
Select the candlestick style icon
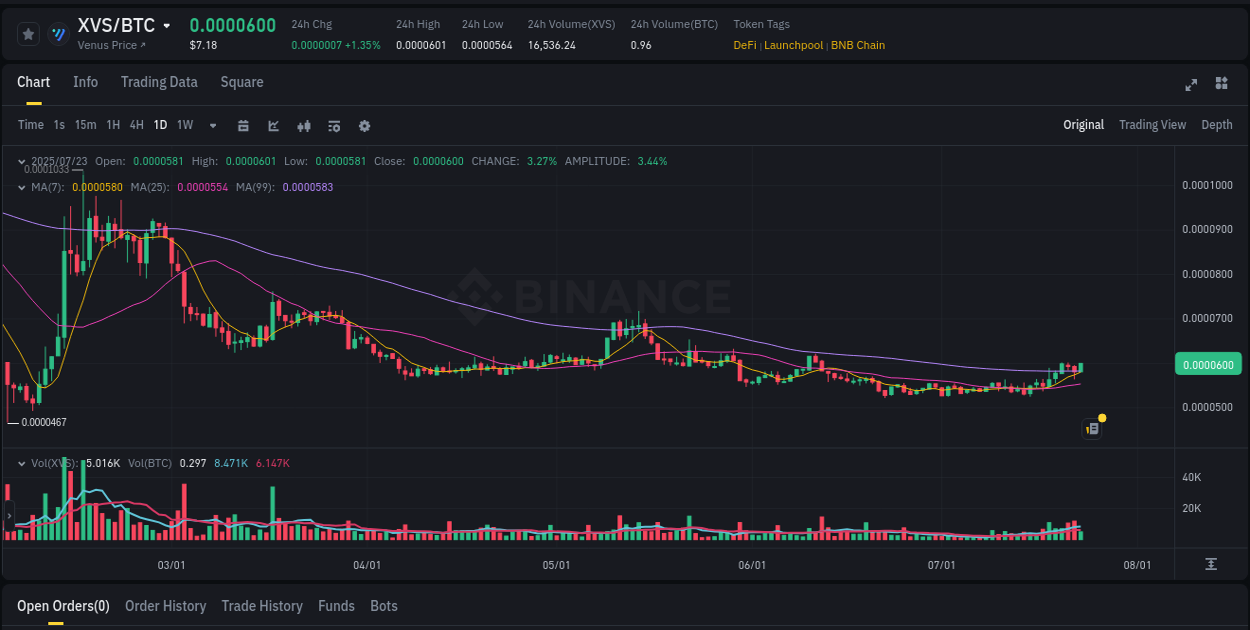click(x=303, y=125)
